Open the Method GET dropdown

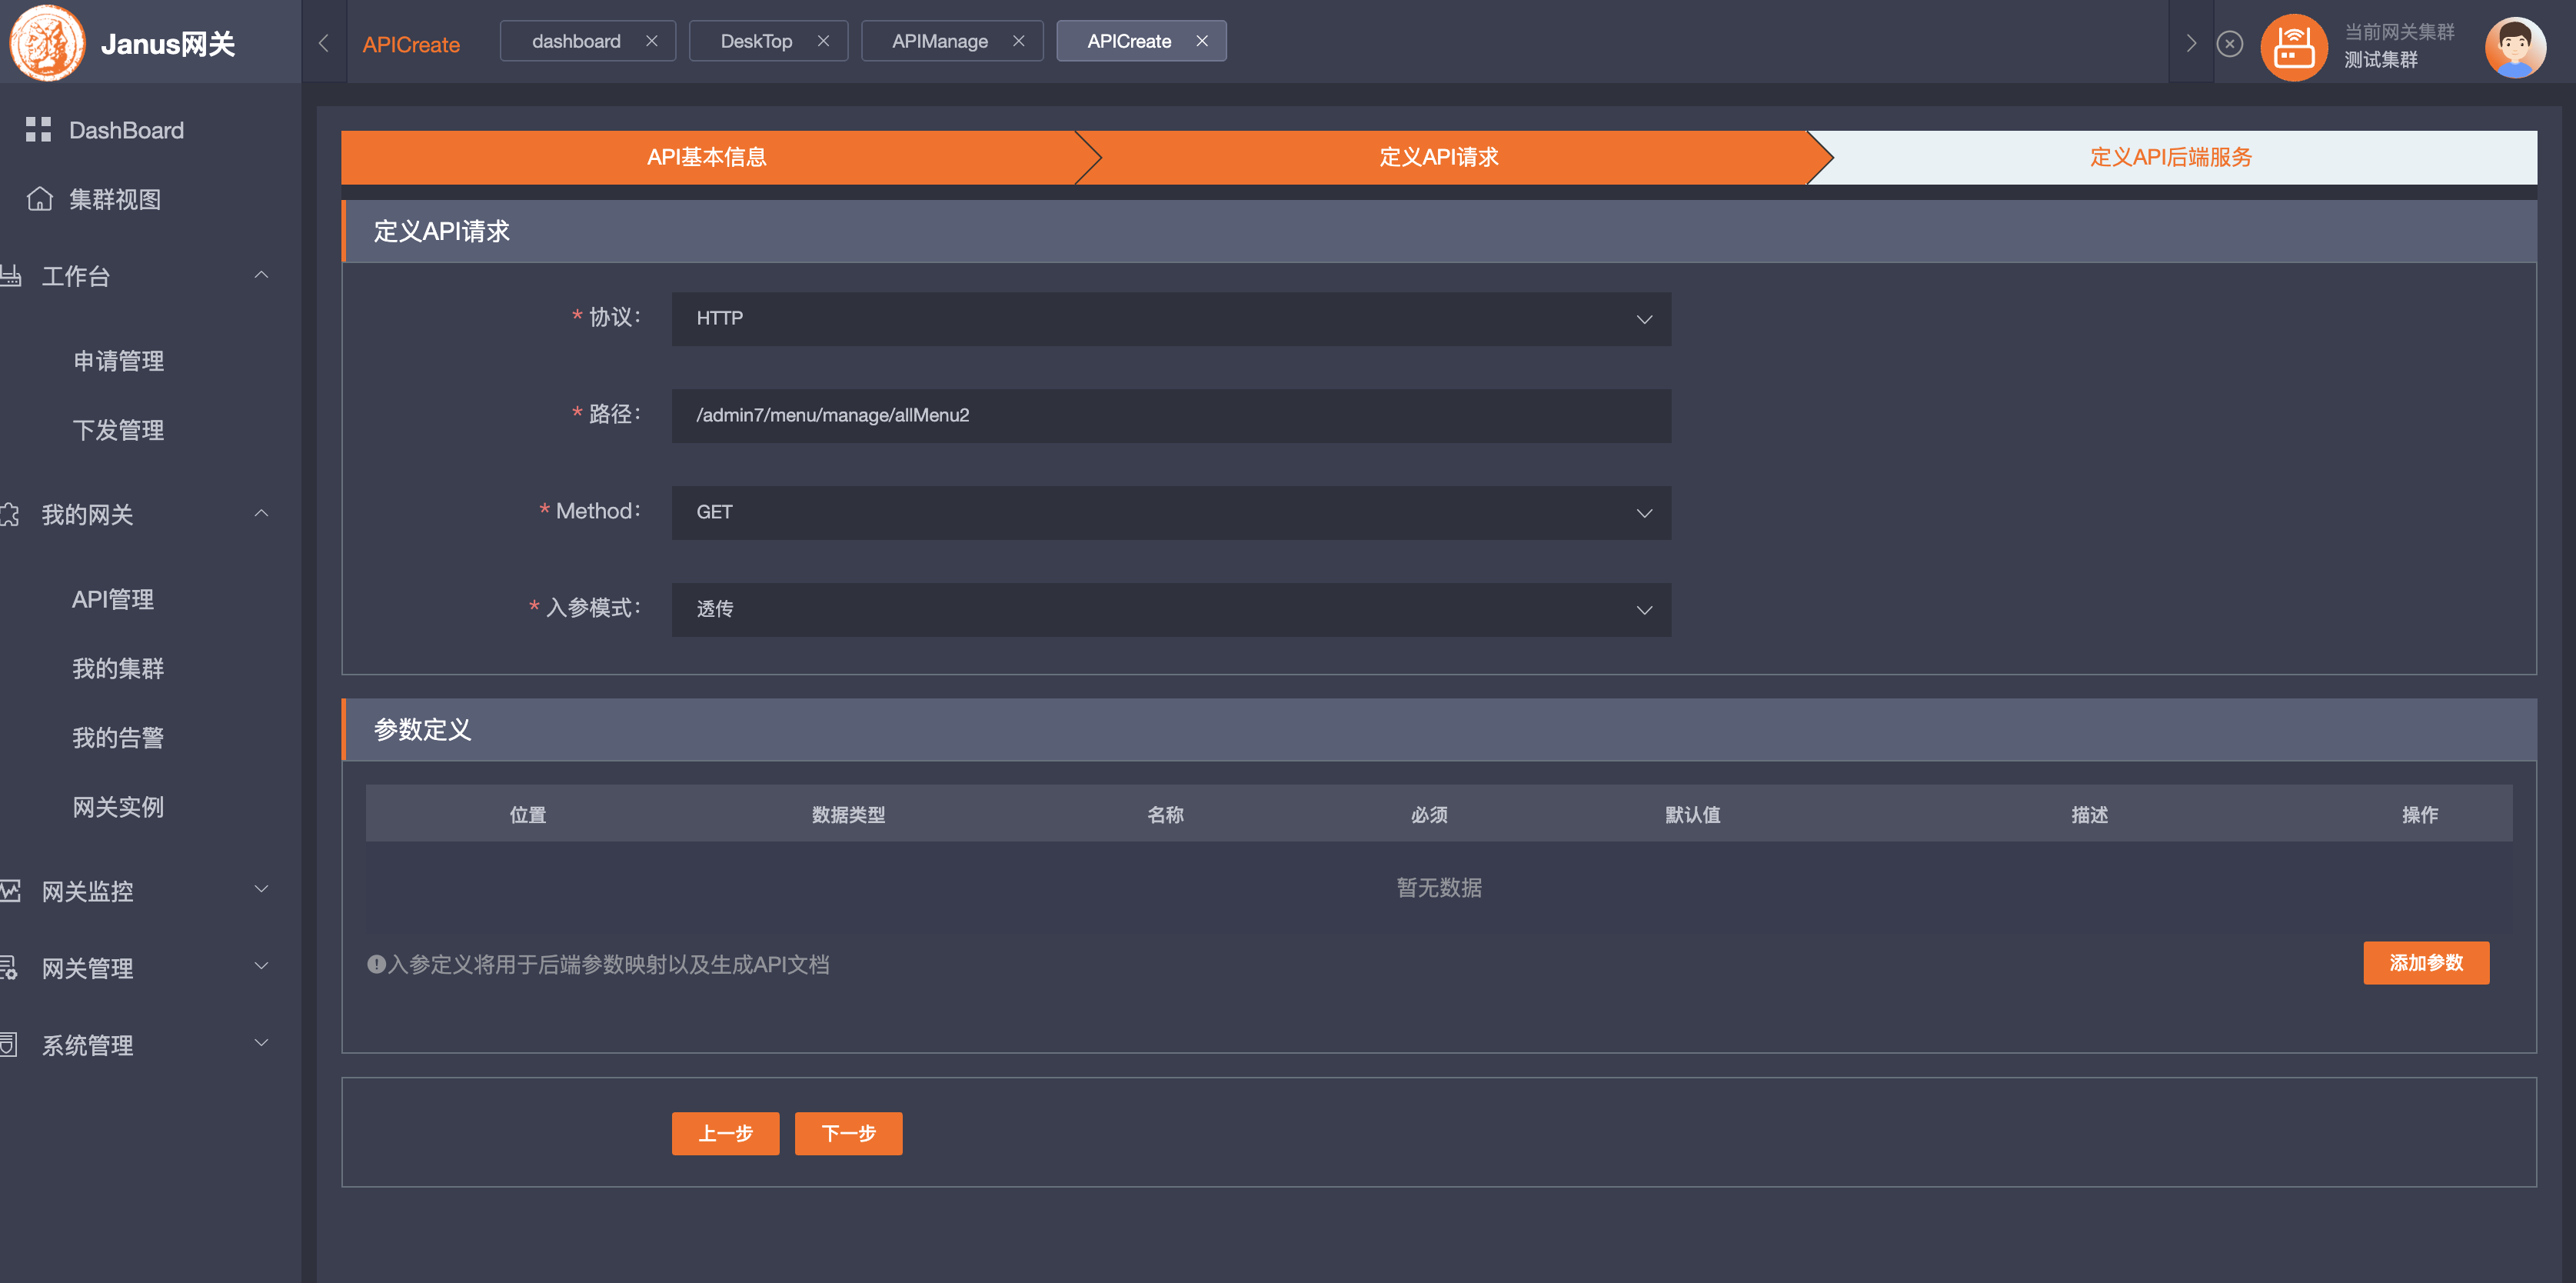1171,512
